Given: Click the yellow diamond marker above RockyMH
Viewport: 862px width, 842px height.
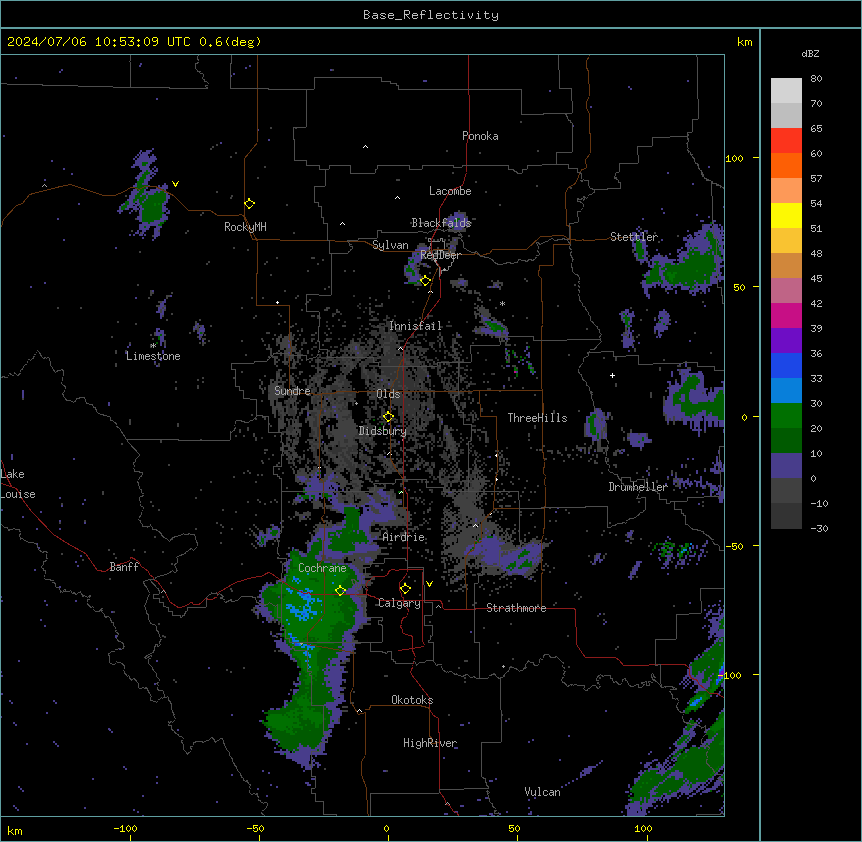Looking at the screenshot, I should pos(249,204).
